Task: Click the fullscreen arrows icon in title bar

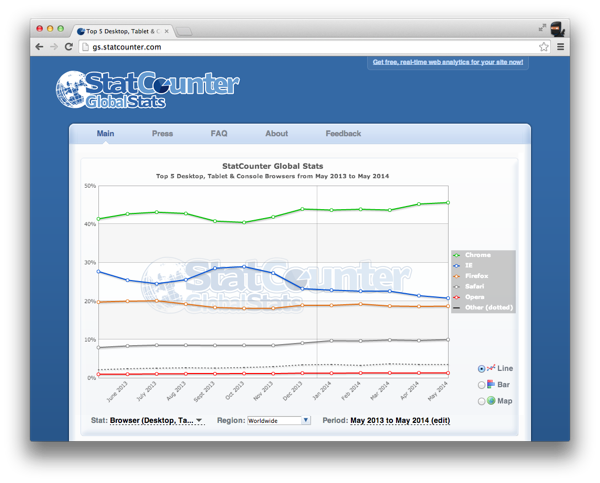Action: coord(542,28)
